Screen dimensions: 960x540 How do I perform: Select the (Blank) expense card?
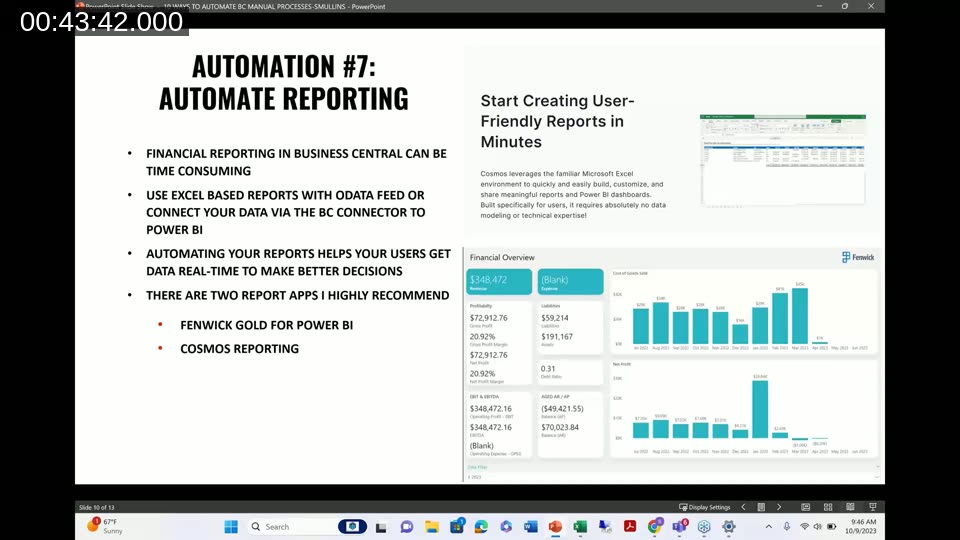(570, 282)
